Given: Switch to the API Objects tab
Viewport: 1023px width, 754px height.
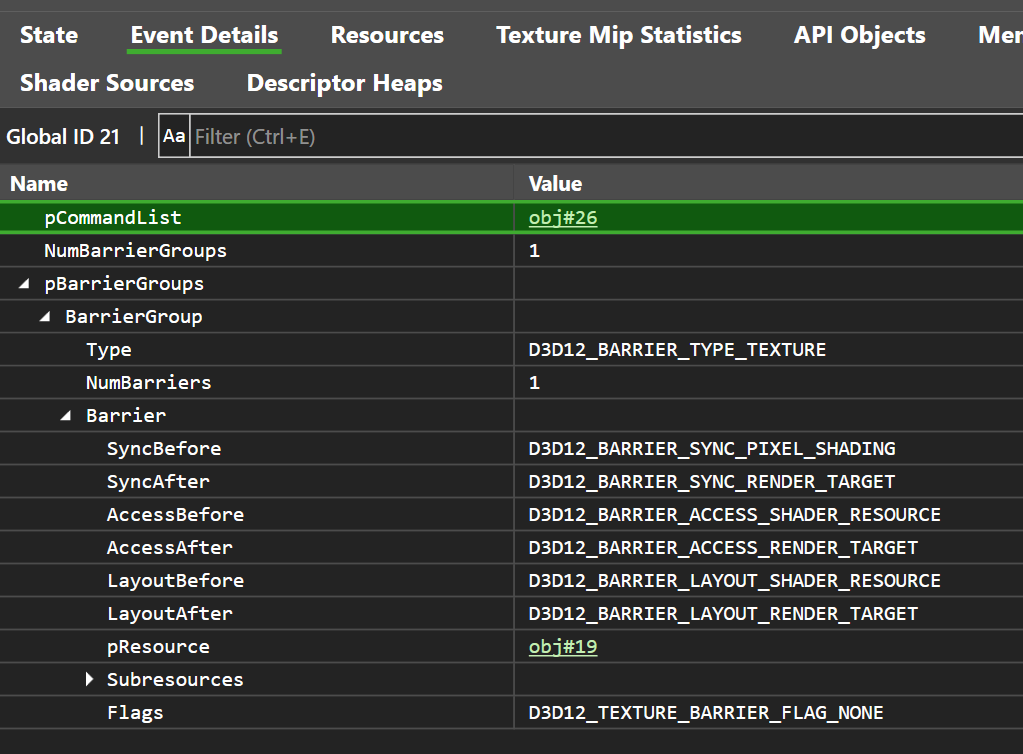Looking at the screenshot, I should [859, 35].
